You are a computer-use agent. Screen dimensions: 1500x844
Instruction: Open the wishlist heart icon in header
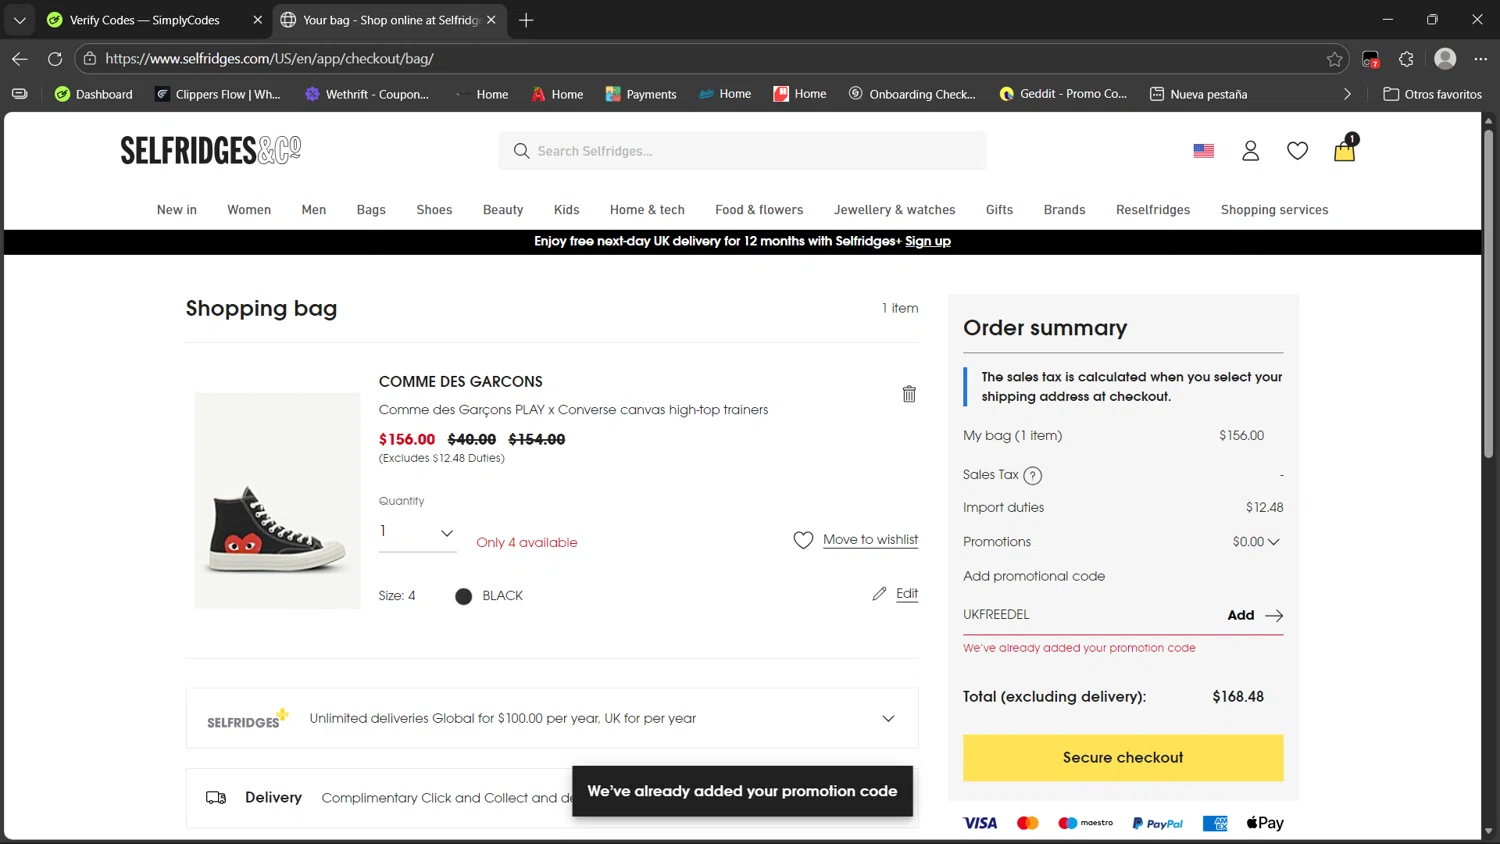point(1297,151)
